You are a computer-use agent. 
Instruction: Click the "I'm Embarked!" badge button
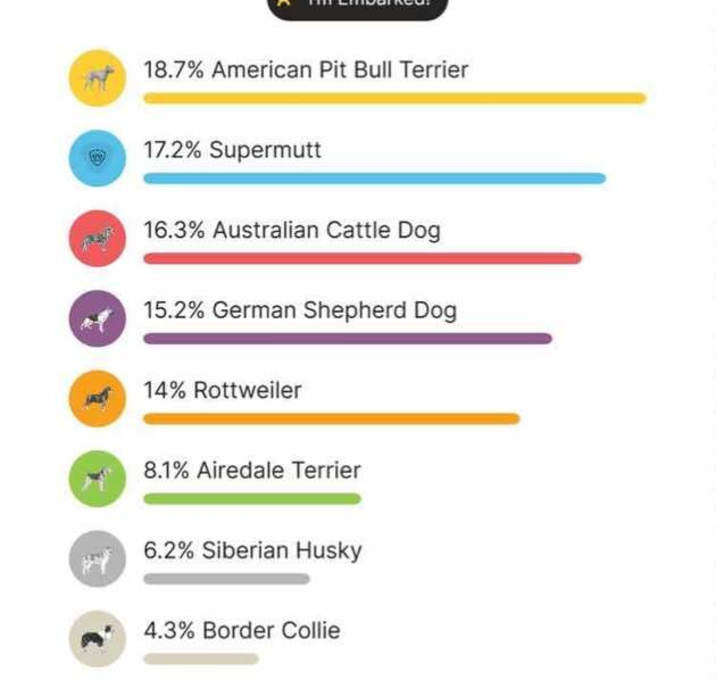point(358,7)
